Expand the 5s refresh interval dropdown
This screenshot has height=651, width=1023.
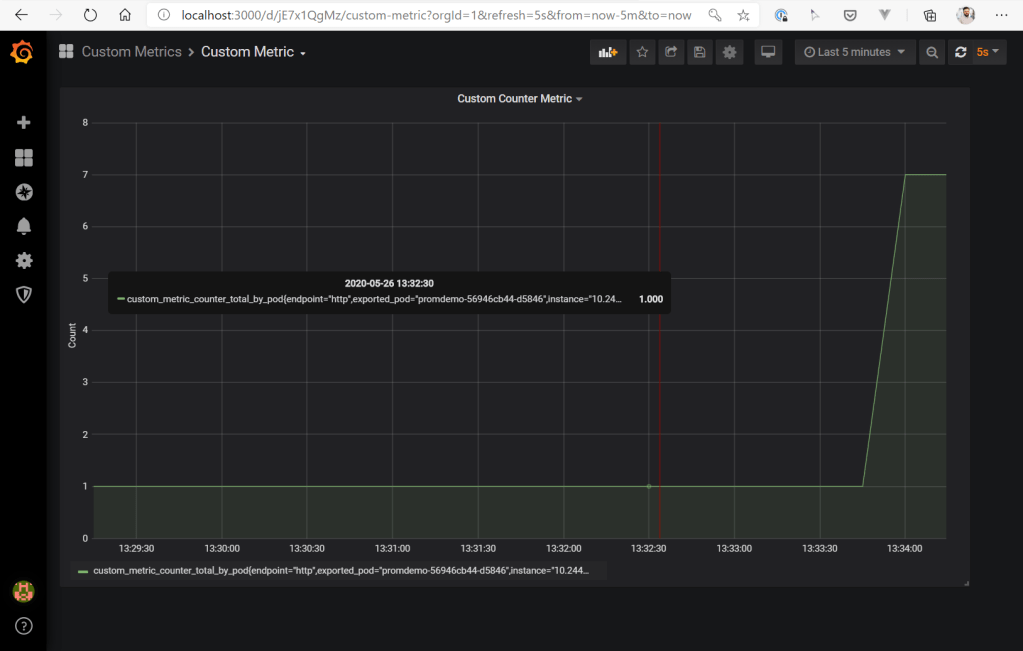tap(989, 52)
